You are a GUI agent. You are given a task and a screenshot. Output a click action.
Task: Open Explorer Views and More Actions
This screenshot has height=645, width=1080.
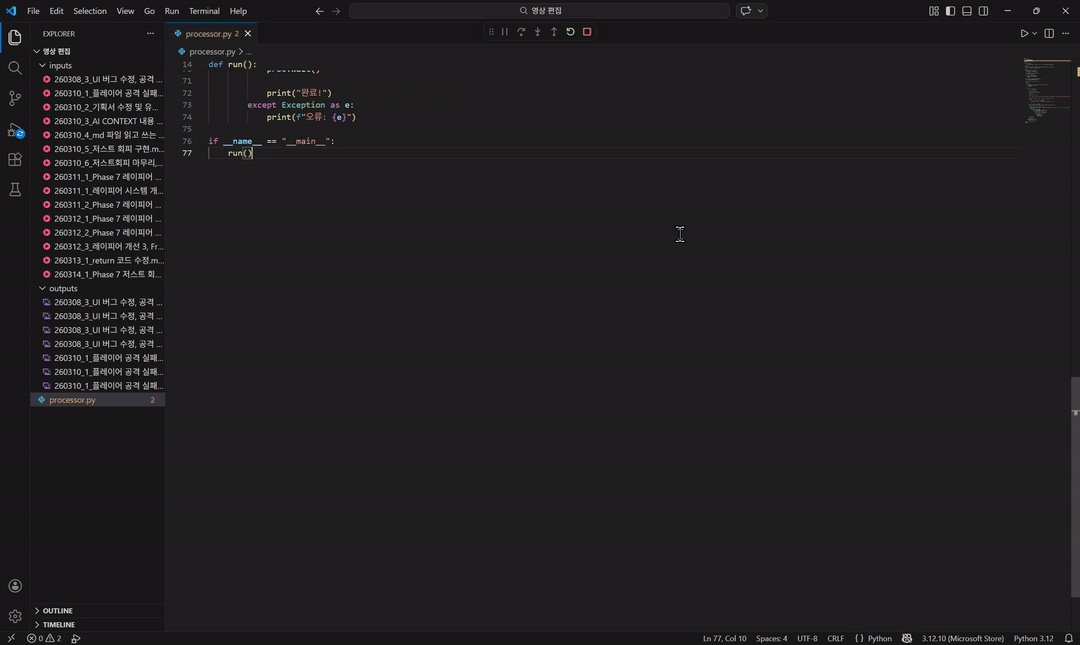click(150, 33)
